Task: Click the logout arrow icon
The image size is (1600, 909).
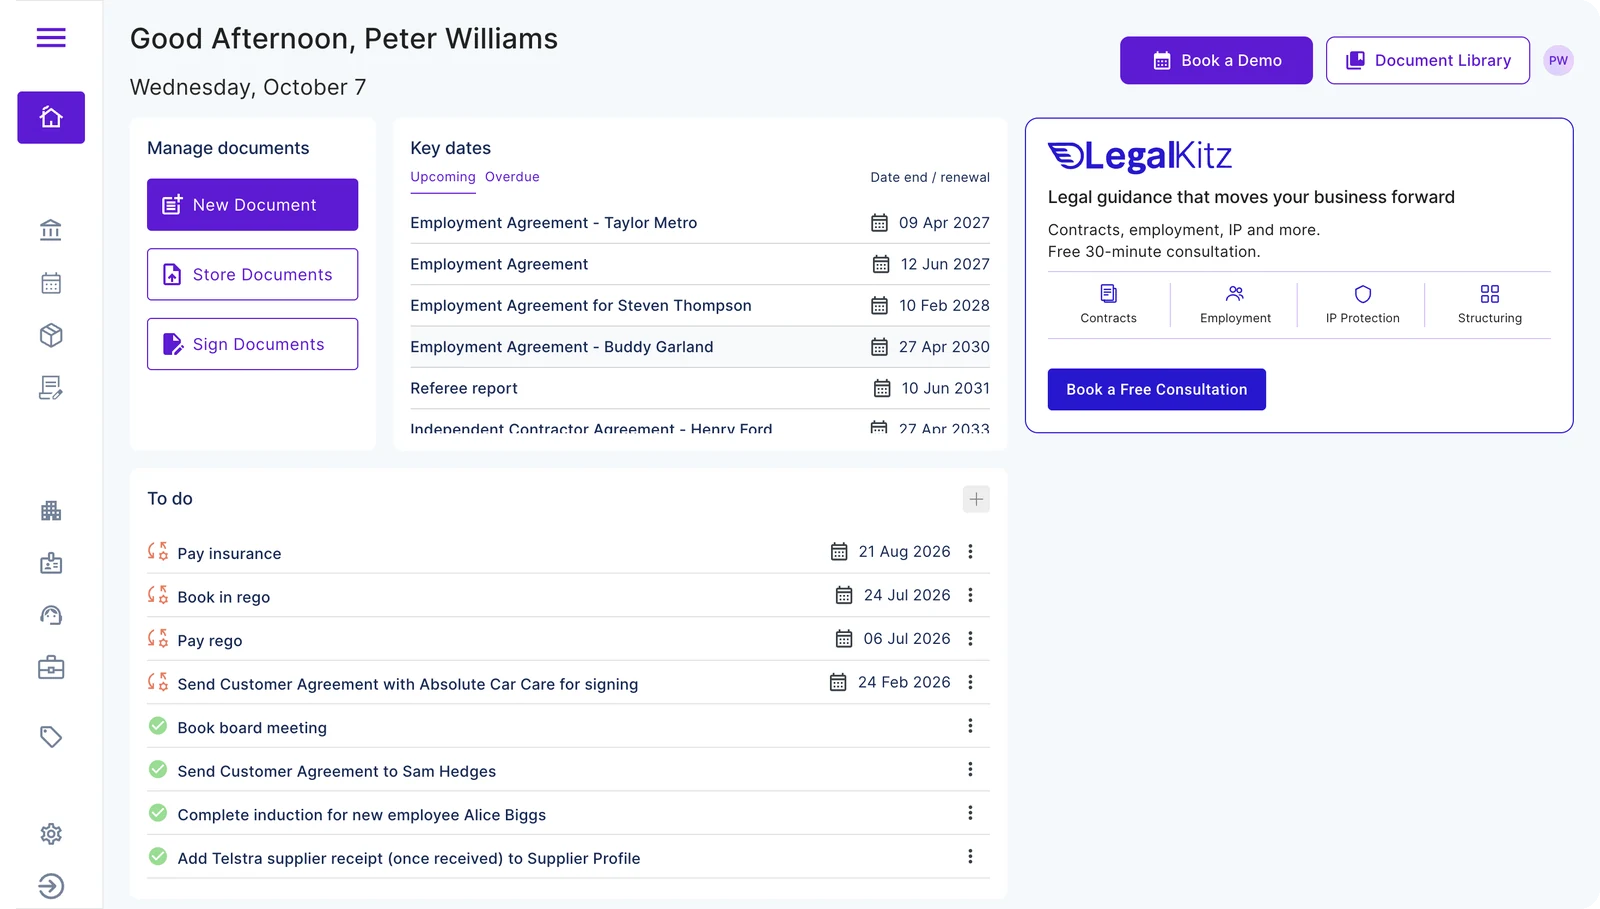Action: pos(51,886)
